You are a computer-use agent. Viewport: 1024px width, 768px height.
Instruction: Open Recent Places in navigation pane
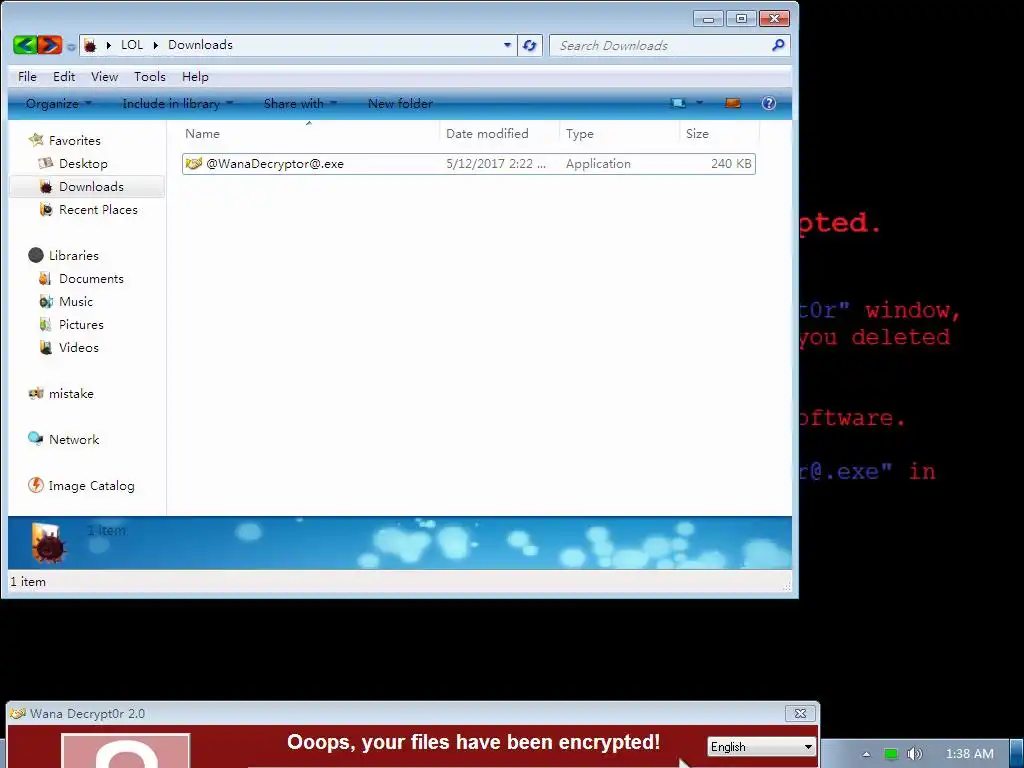click(98, 210)
